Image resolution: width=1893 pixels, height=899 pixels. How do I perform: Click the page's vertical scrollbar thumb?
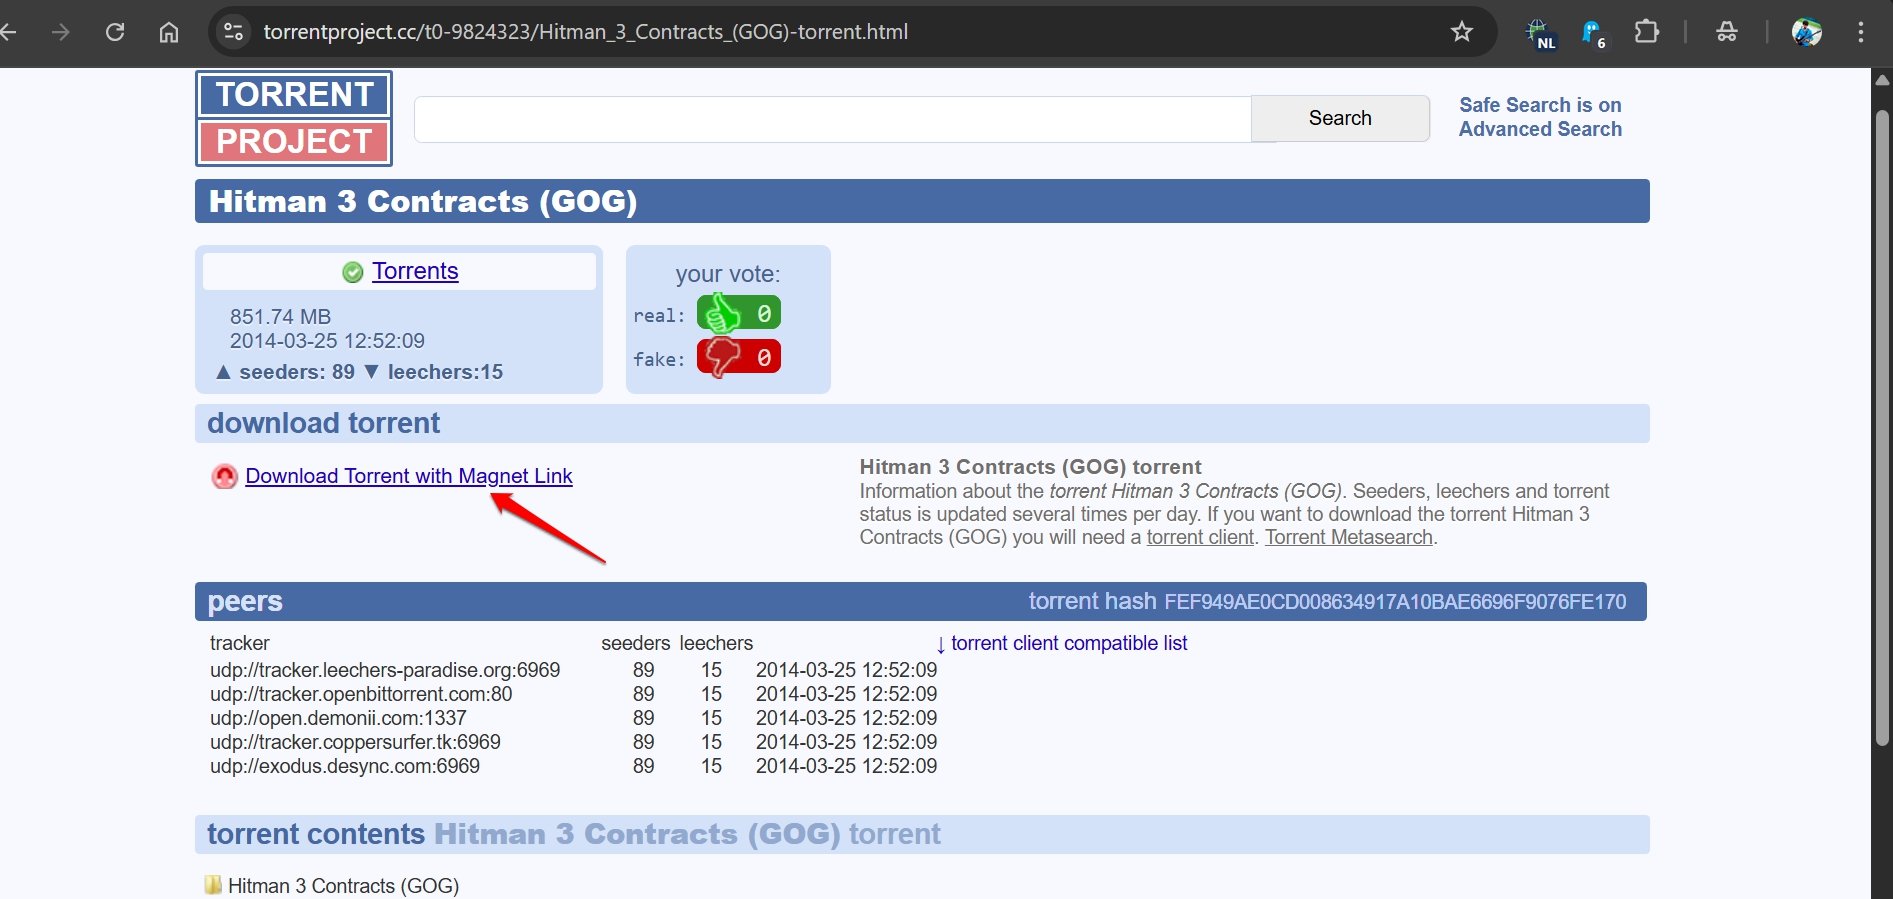coord(1882,426)
